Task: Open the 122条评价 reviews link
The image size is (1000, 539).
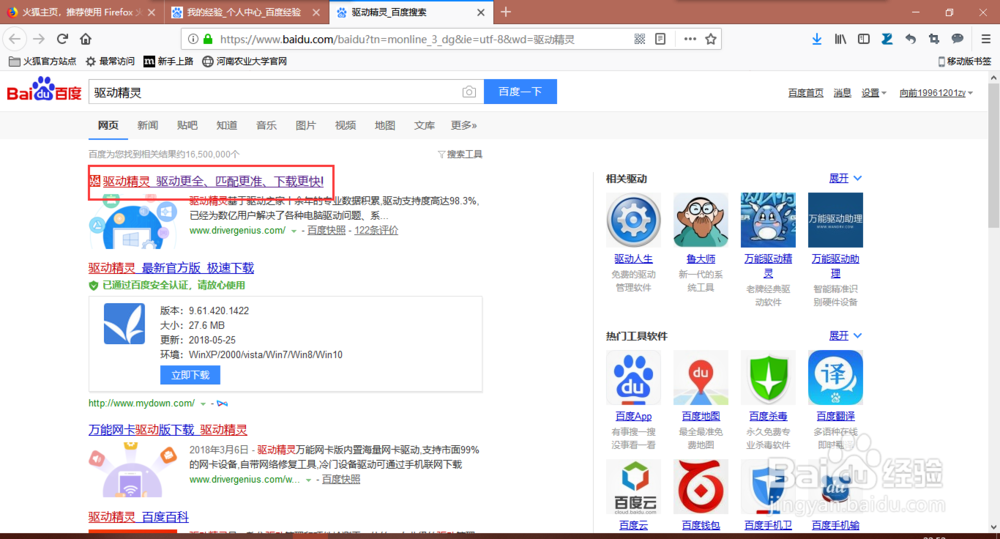Action: click(376, 231)
